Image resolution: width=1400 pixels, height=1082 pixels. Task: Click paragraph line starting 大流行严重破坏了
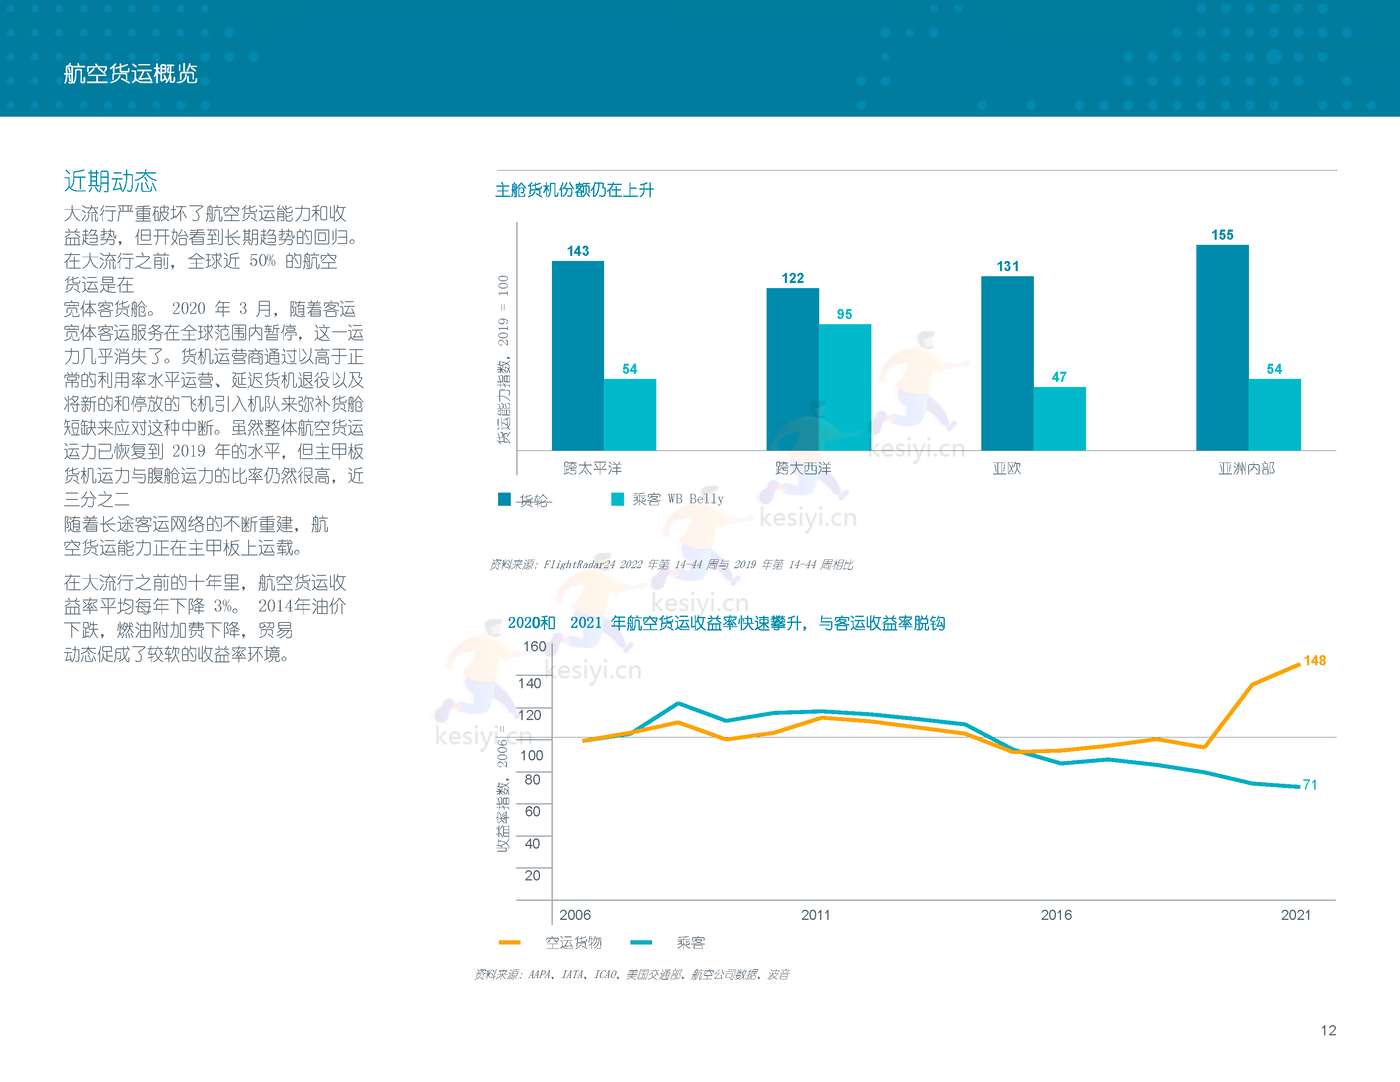tap(205, 213)
